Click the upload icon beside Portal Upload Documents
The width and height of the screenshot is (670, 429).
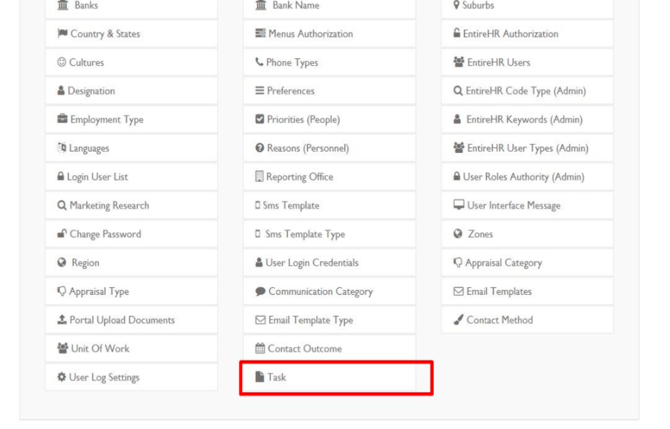62,320
